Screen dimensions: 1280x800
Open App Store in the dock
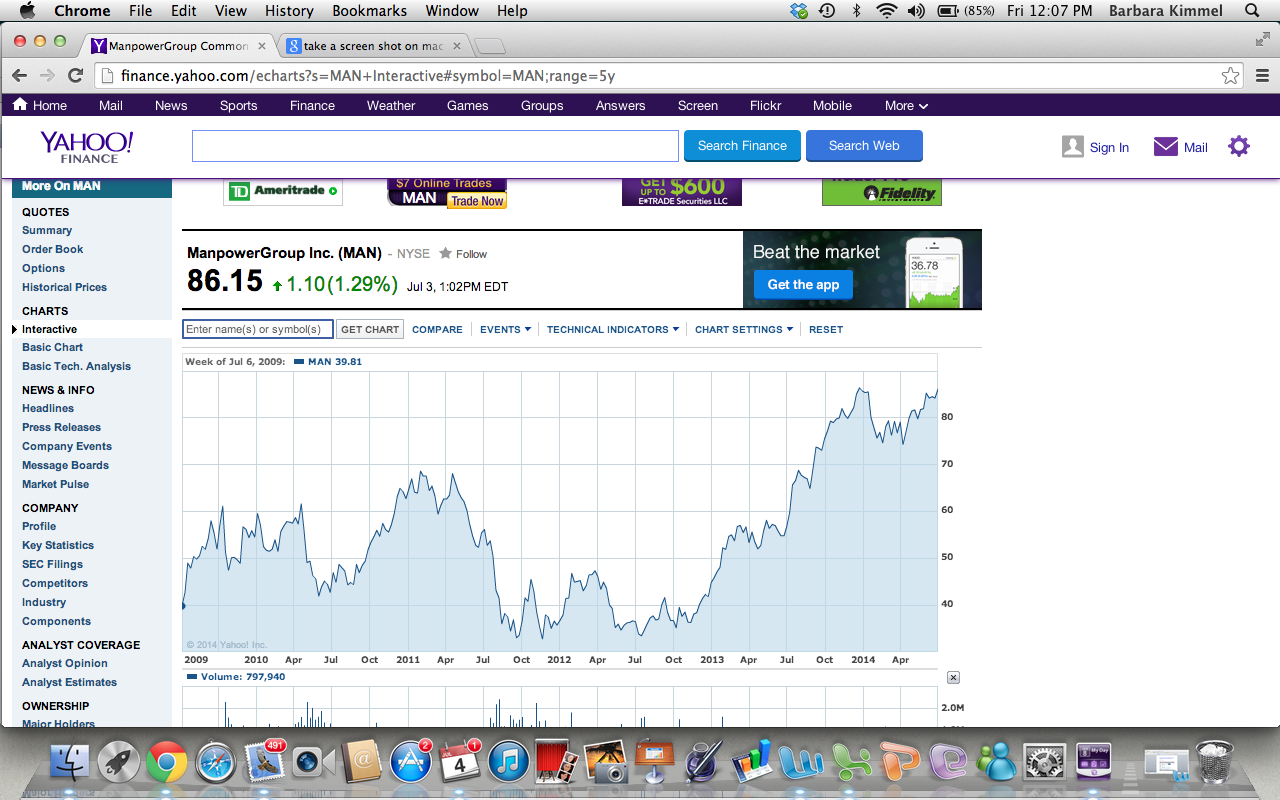point(410,762)
